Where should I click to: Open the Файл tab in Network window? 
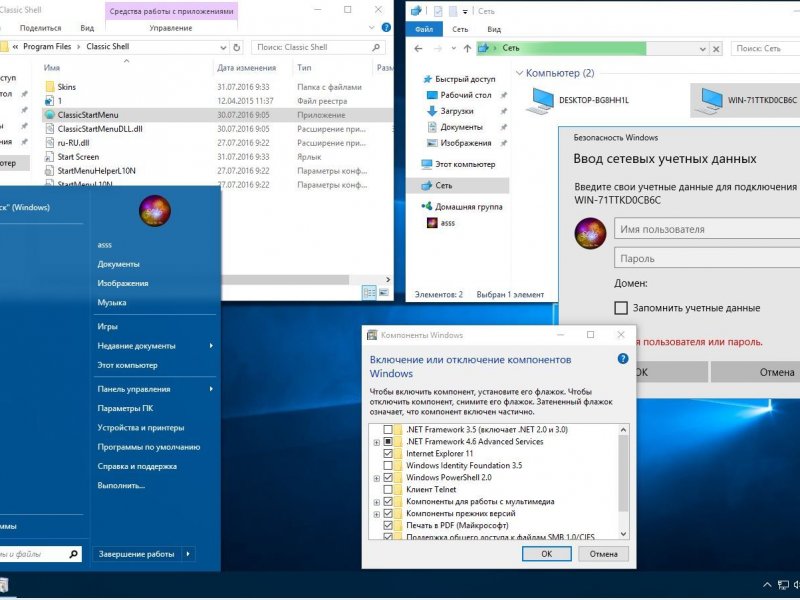pyautogui.click(x=424, y=29)
